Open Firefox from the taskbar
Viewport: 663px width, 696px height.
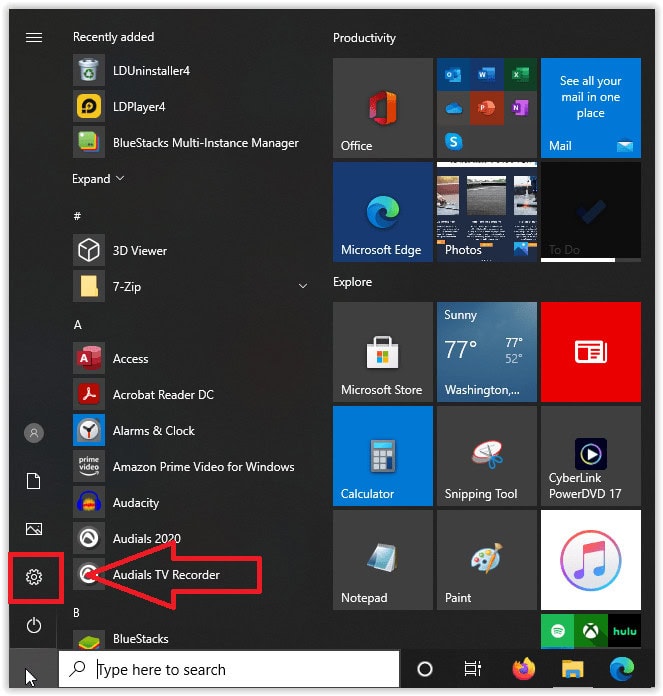pos(522,669)
